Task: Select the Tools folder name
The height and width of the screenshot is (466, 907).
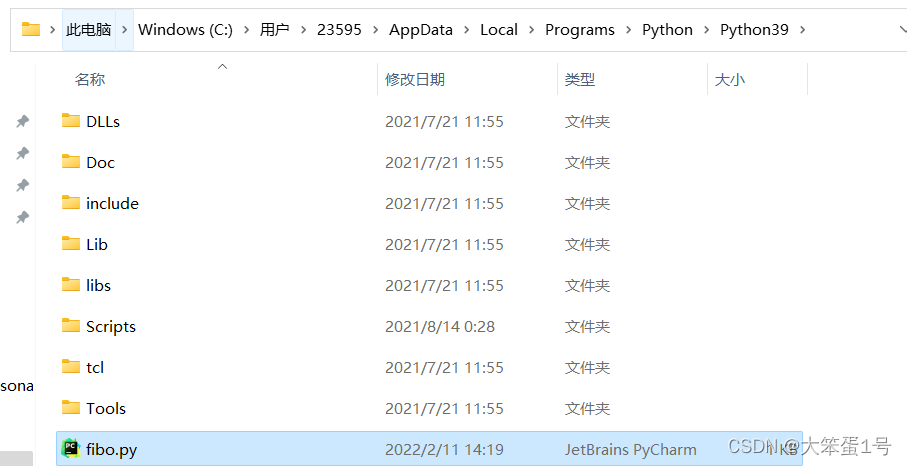Action: click(106, 409)
